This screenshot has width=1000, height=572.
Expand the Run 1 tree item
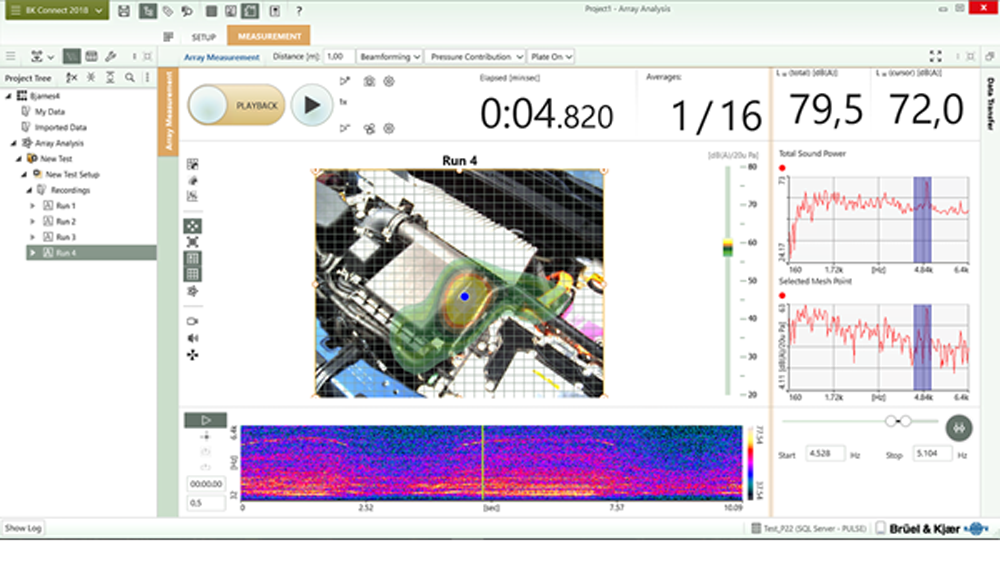tap(33, 205)
